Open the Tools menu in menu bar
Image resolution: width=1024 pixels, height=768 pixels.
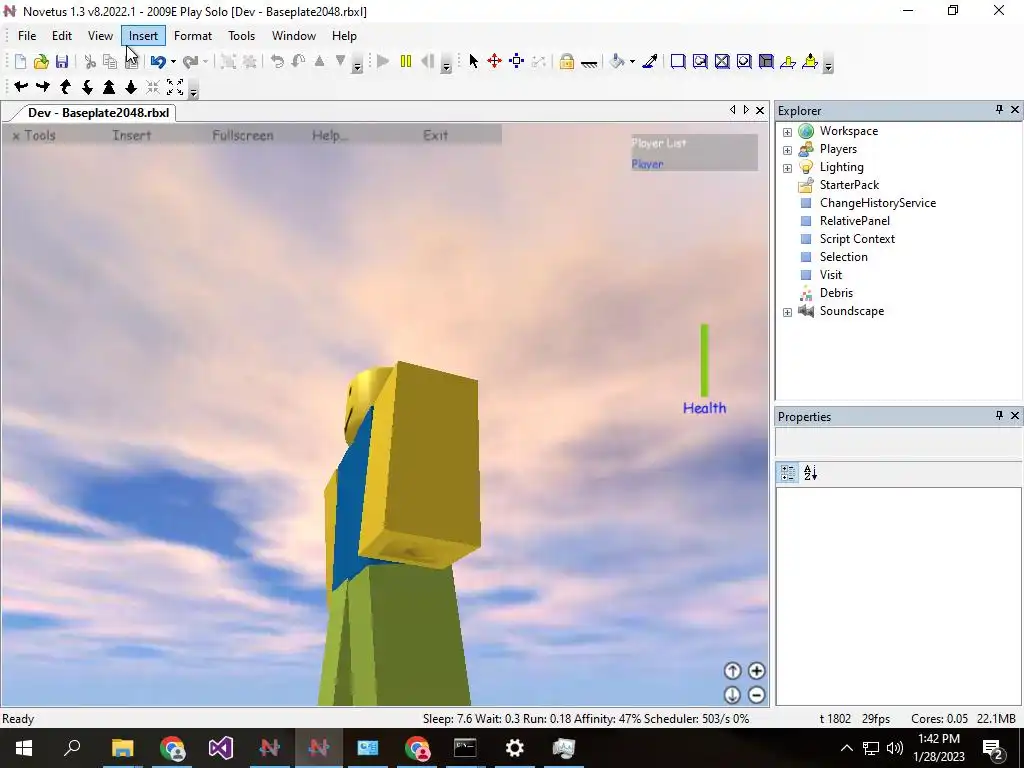pyautogui.click(x=241, y=36)
